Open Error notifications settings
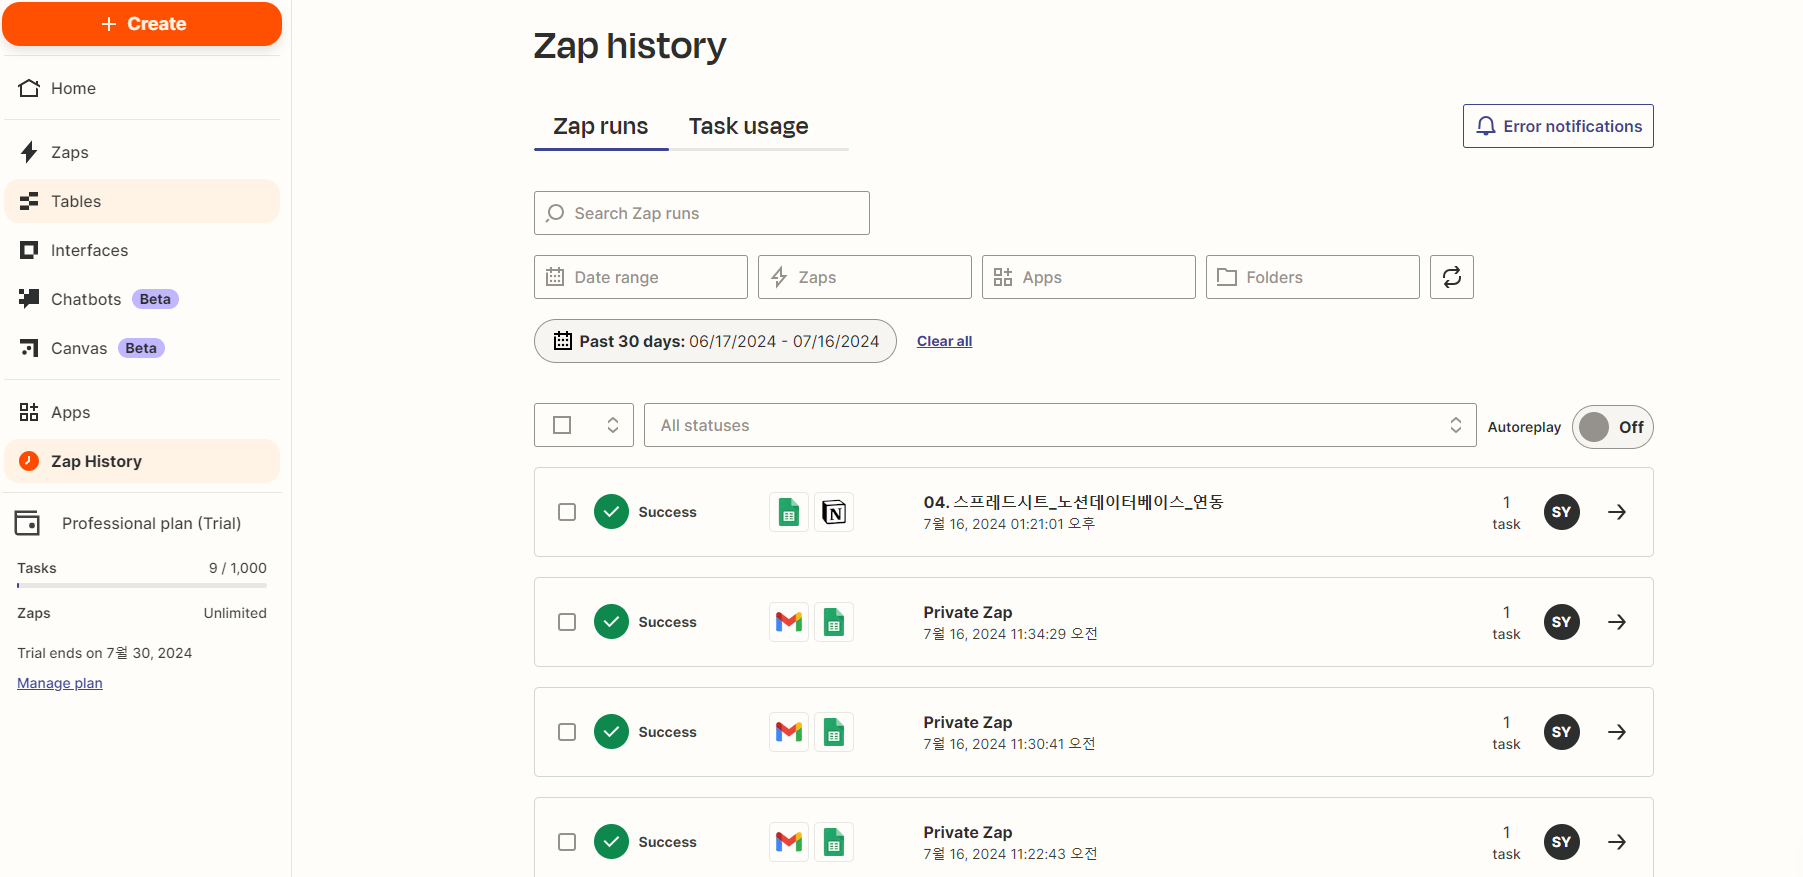The width and height of the screenshot is (1803, 877). pyautogui.click(x=1558, y=126)
